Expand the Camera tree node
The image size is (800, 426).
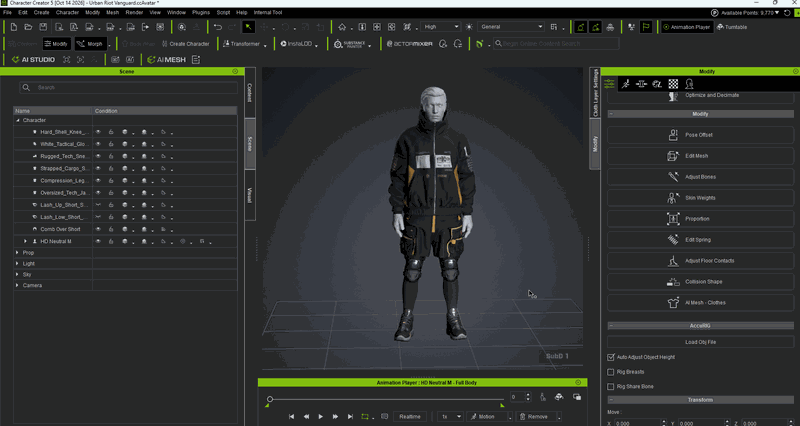pyautogui.click(x=17, y=285)
